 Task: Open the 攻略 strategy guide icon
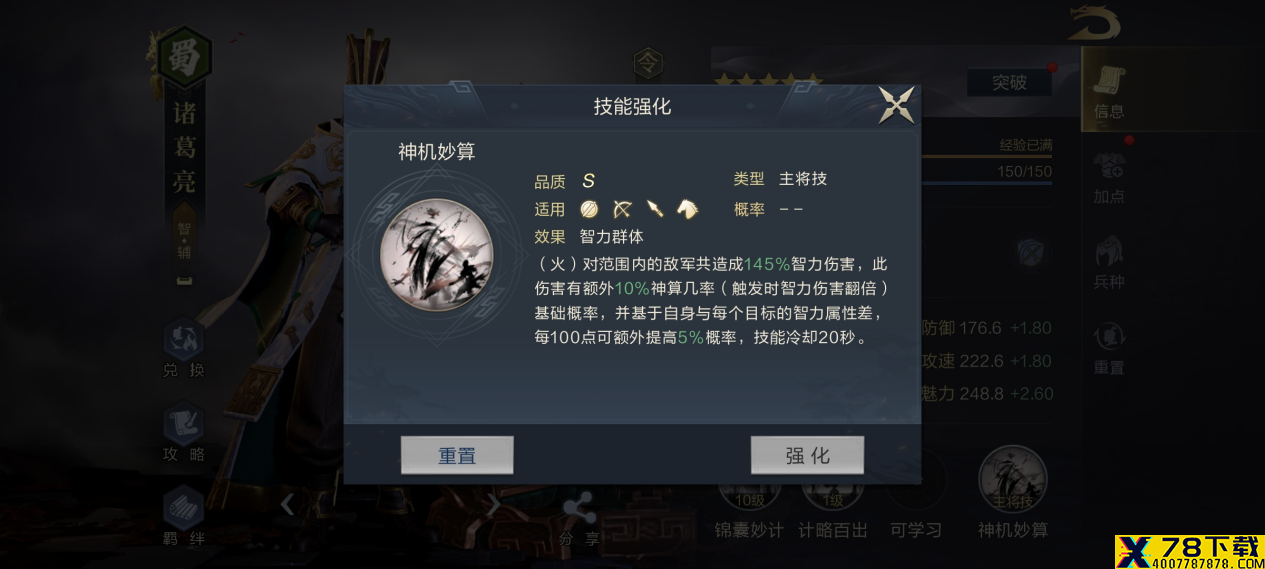click(183, 433)
